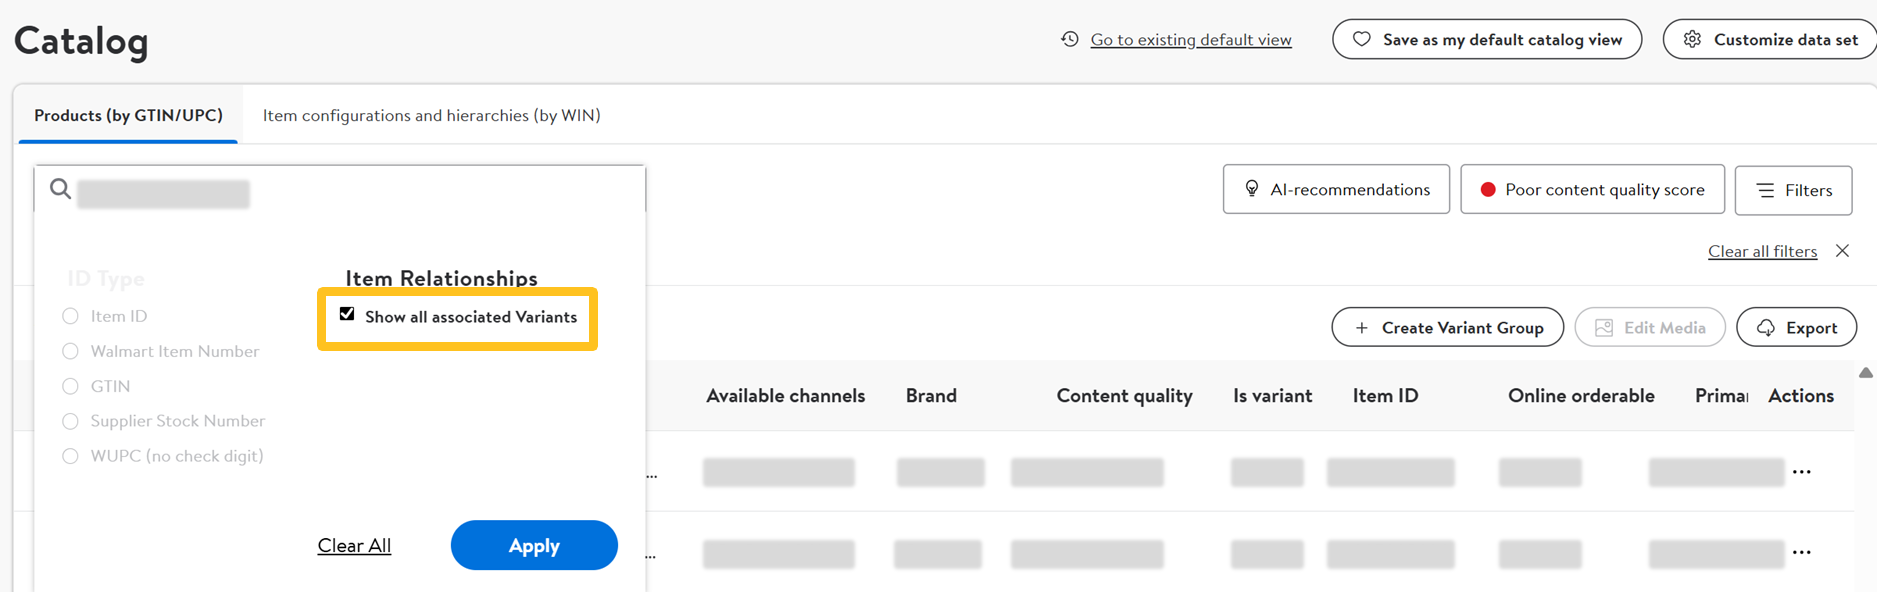Select the Walmart Item Number radio option

[70, 351]
